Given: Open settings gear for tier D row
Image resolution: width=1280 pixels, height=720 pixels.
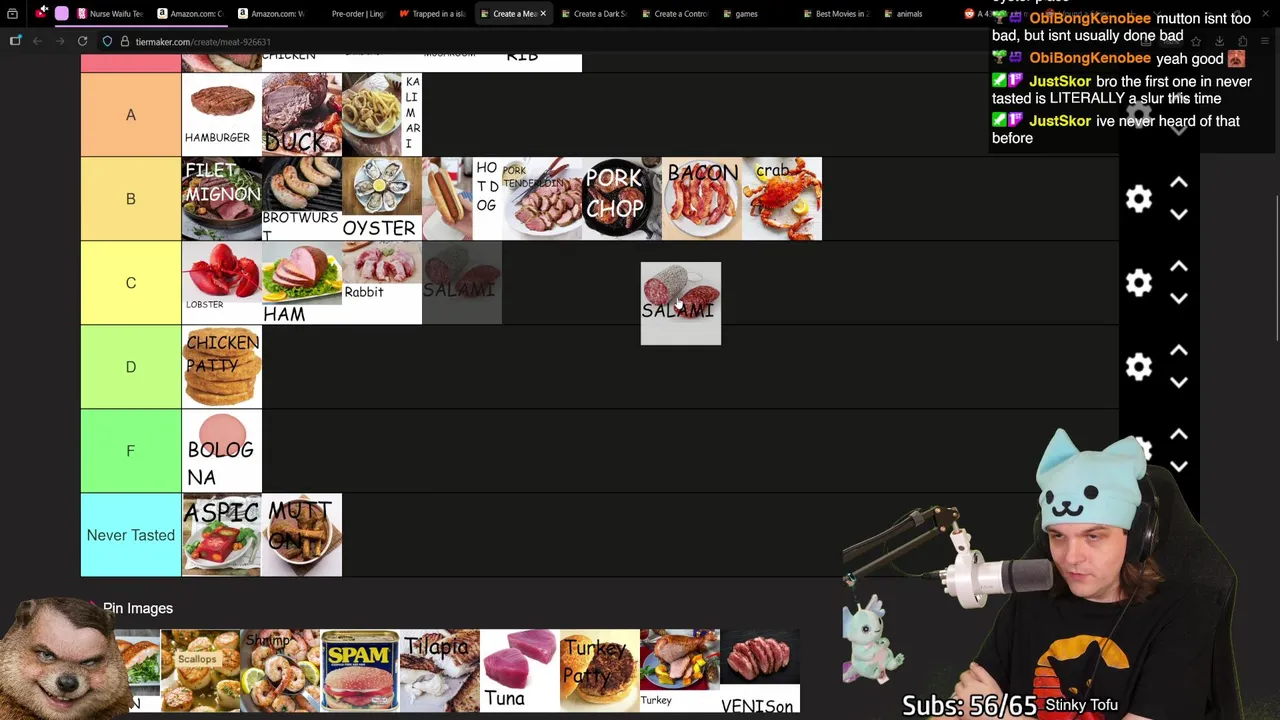Looking at the screenshot, I should coord(1139,367).
